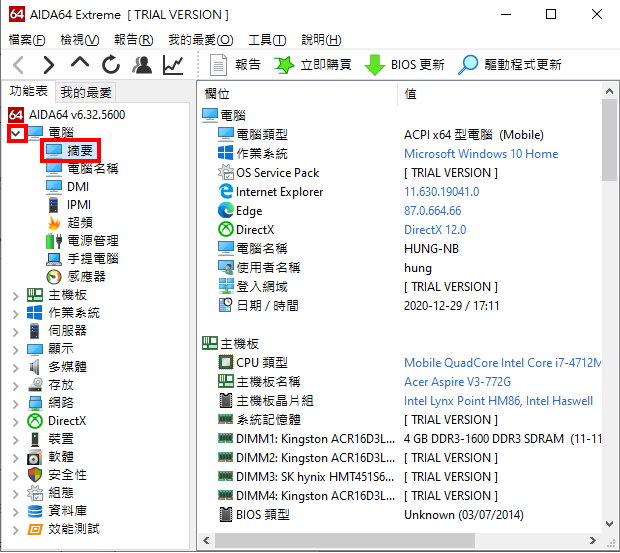Open 感應器 sensor tree item
Screen dimensions: 620x553
86,276
